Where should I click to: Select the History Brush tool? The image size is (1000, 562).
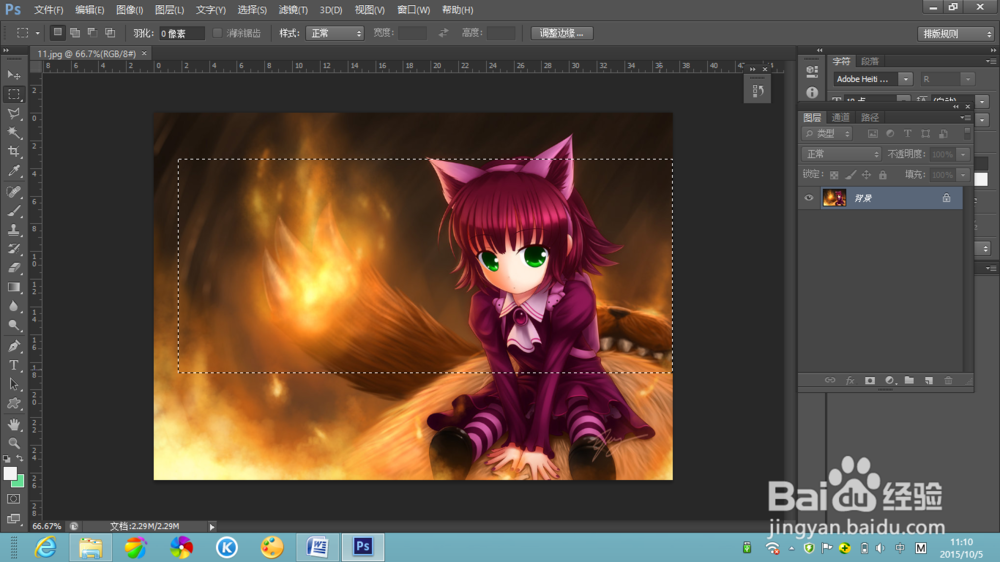[x=13, y=249]
